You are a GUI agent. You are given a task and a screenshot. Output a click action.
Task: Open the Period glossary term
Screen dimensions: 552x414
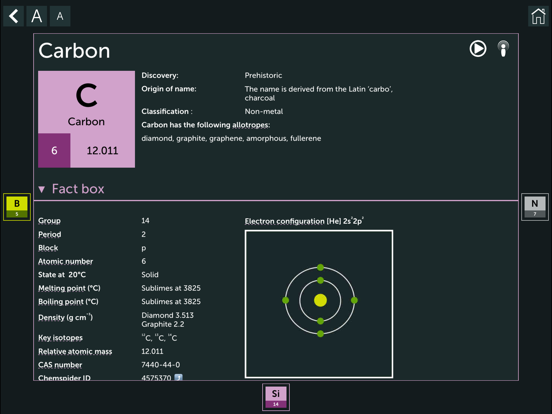(50, 234)
